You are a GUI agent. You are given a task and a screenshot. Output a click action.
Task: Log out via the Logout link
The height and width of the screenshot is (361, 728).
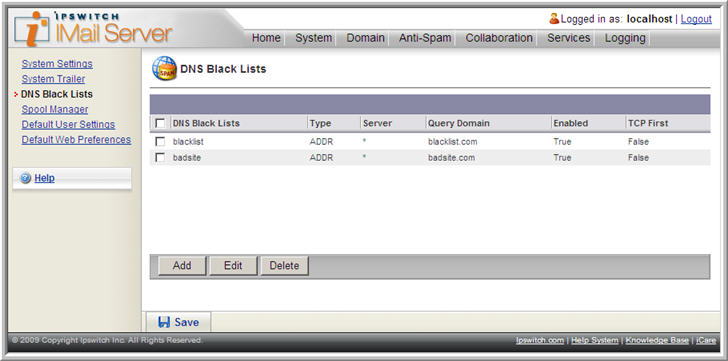coord(696,19)
